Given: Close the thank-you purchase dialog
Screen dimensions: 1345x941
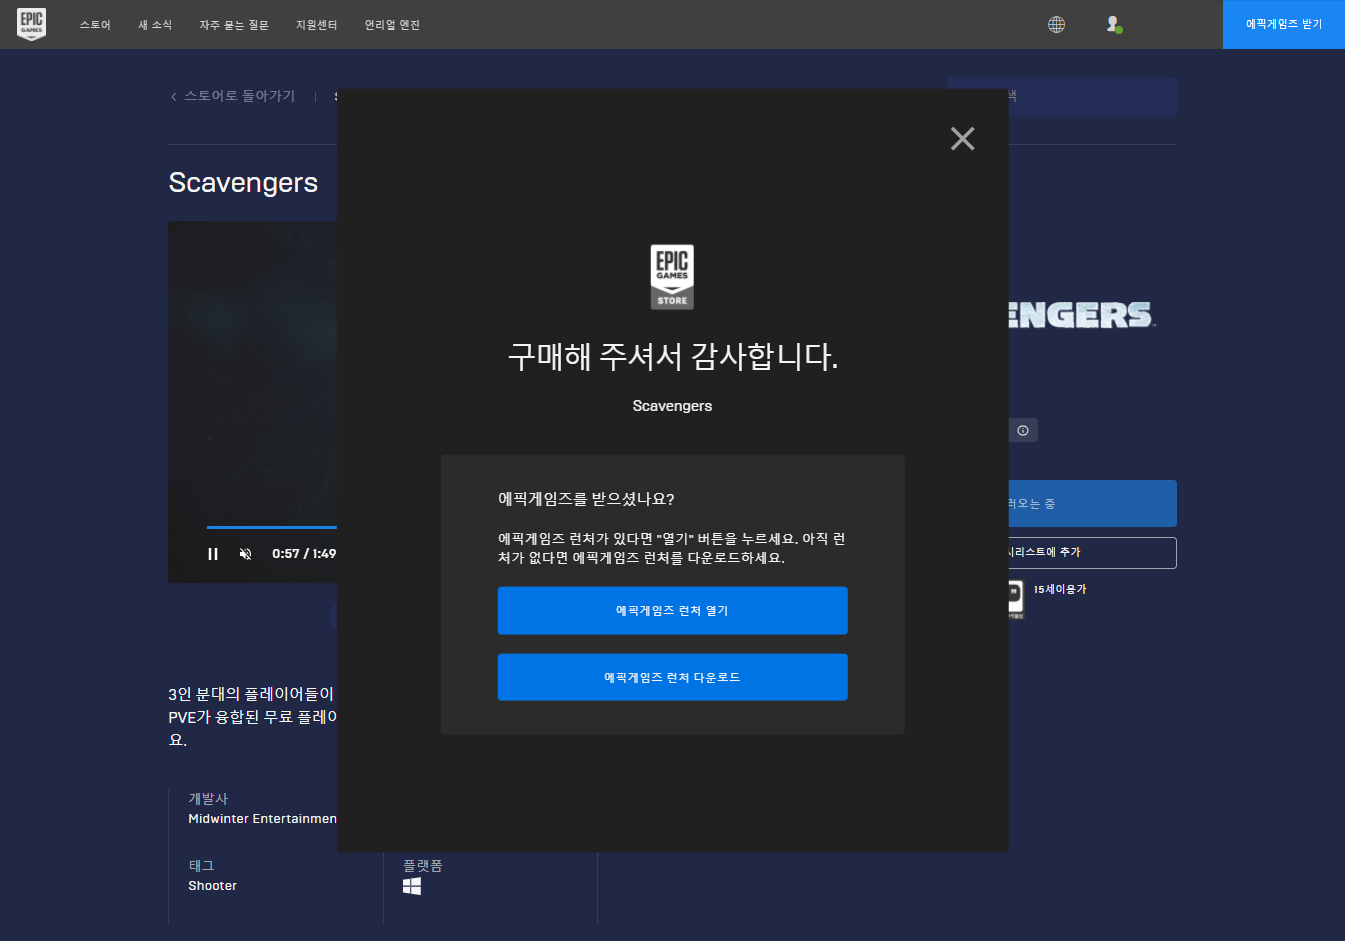Looking at the screenshot, I should (962, 138).
